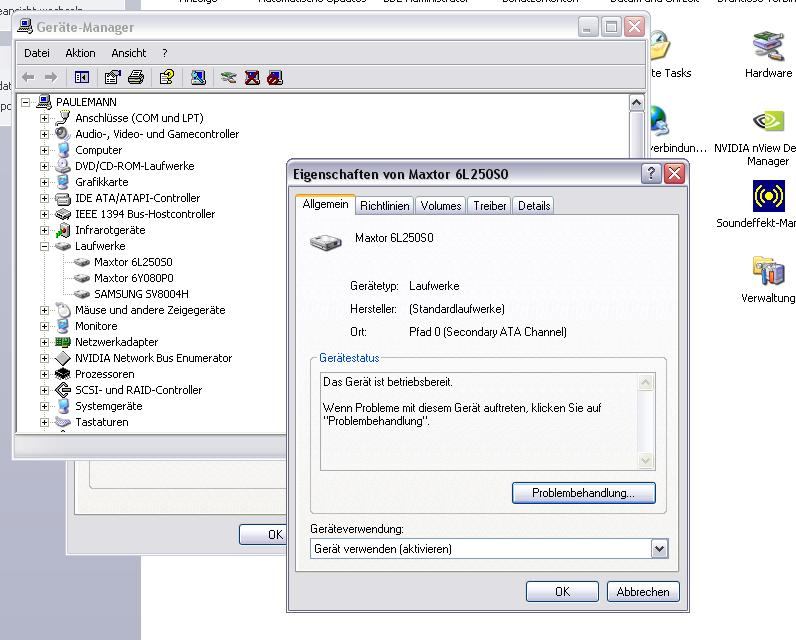Open the Soundeffekt-Manager icon
The image size is (796, 640).
[769, 196]
